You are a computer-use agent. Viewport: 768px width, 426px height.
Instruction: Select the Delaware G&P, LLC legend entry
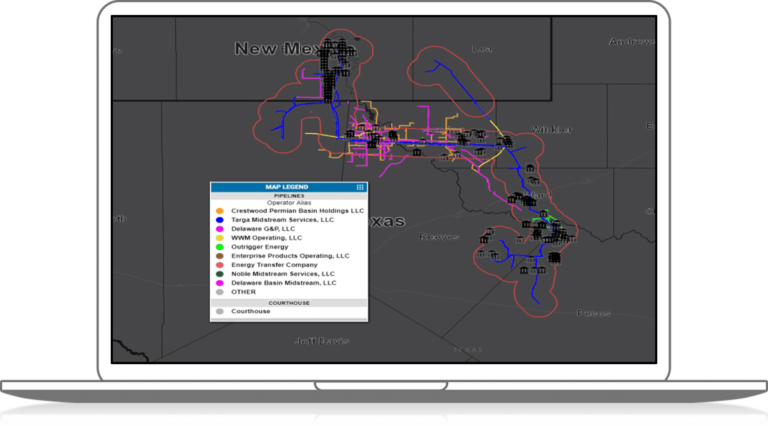[263, 229]
